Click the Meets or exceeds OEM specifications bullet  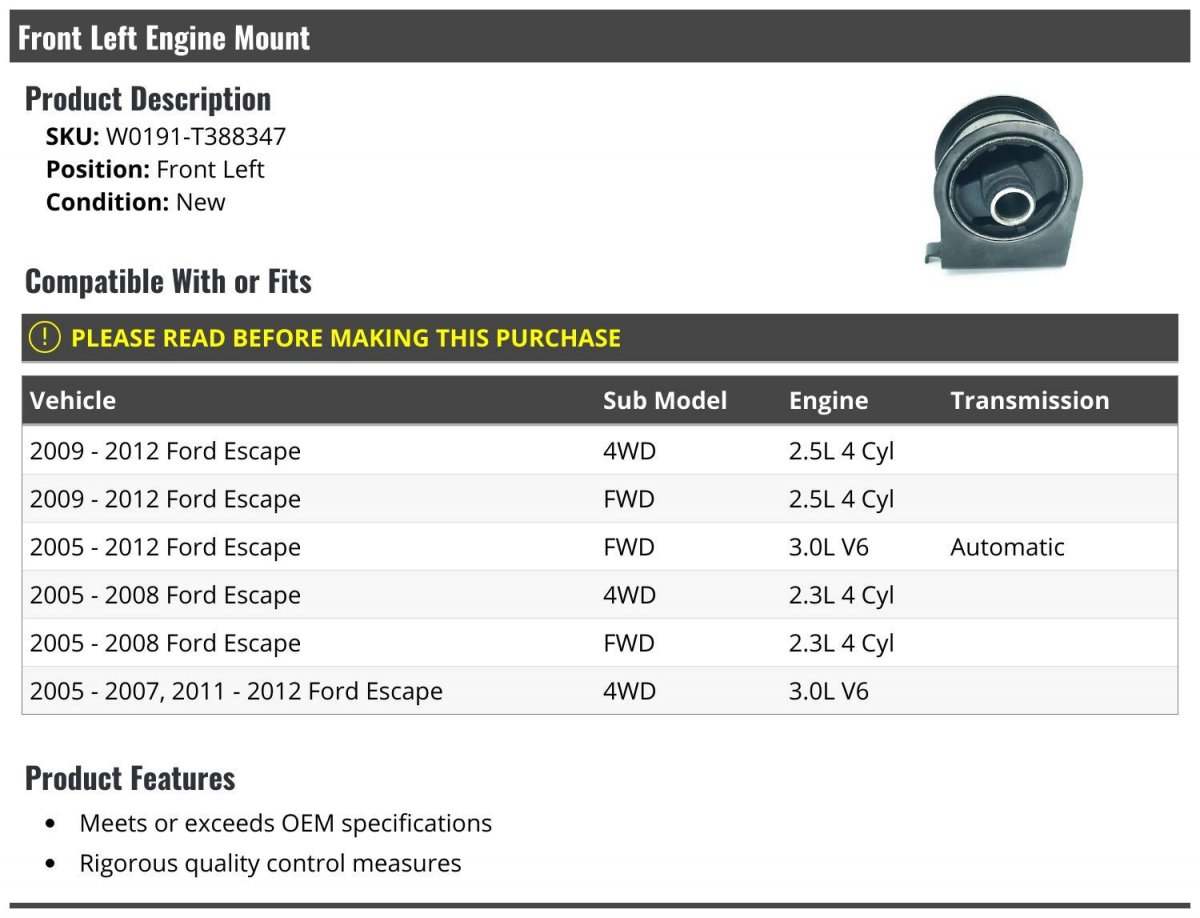[x=286, y=824]
